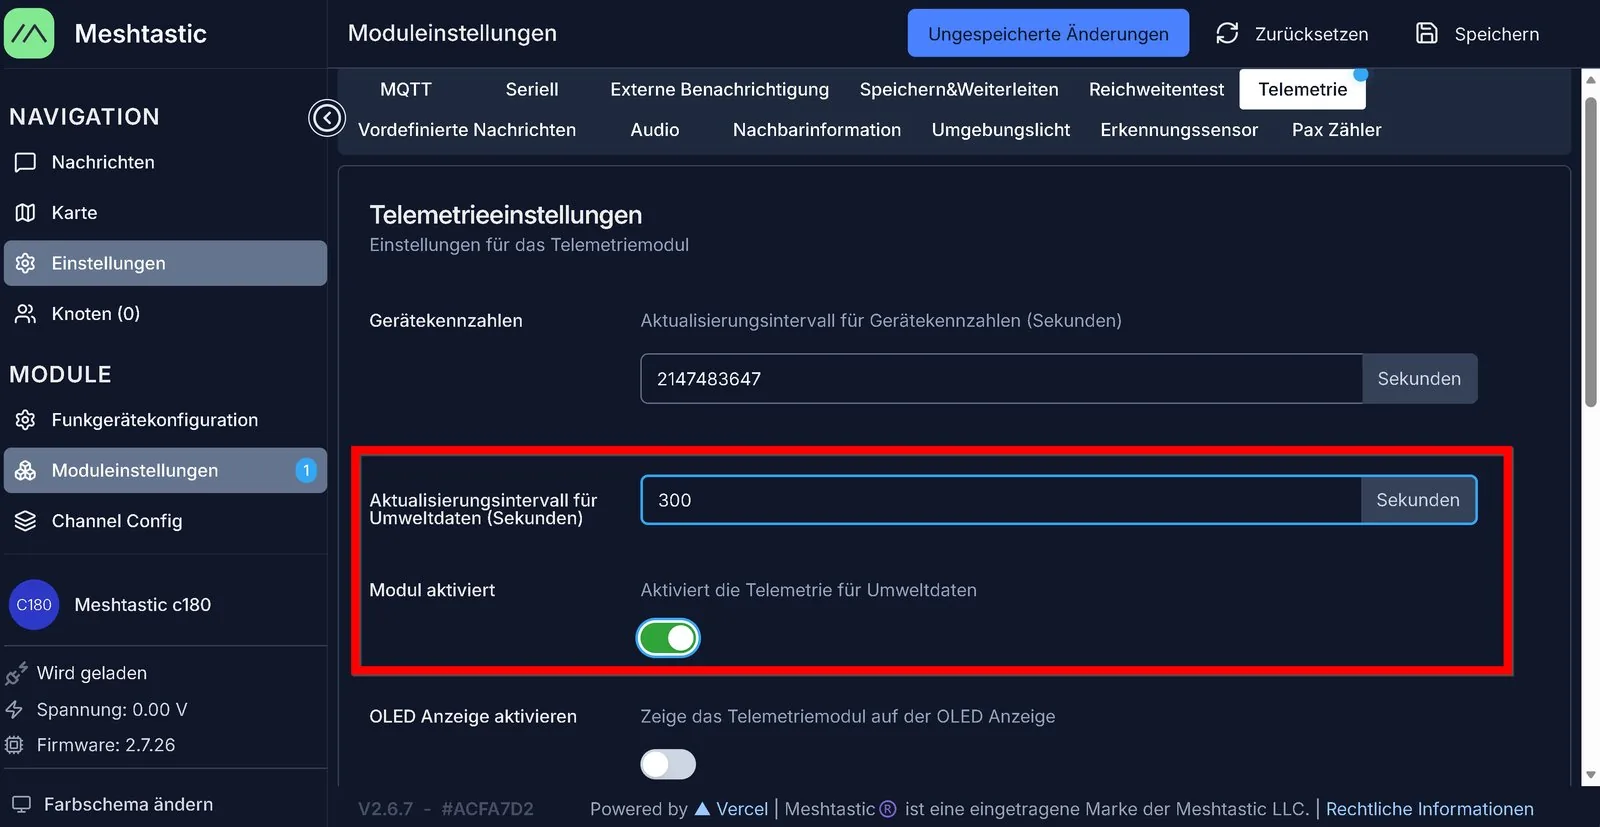Screen dimensions: 1600x827
Task: Switch to Speichern&Weiterleiten tab
Action: click(x=959, y=89)
